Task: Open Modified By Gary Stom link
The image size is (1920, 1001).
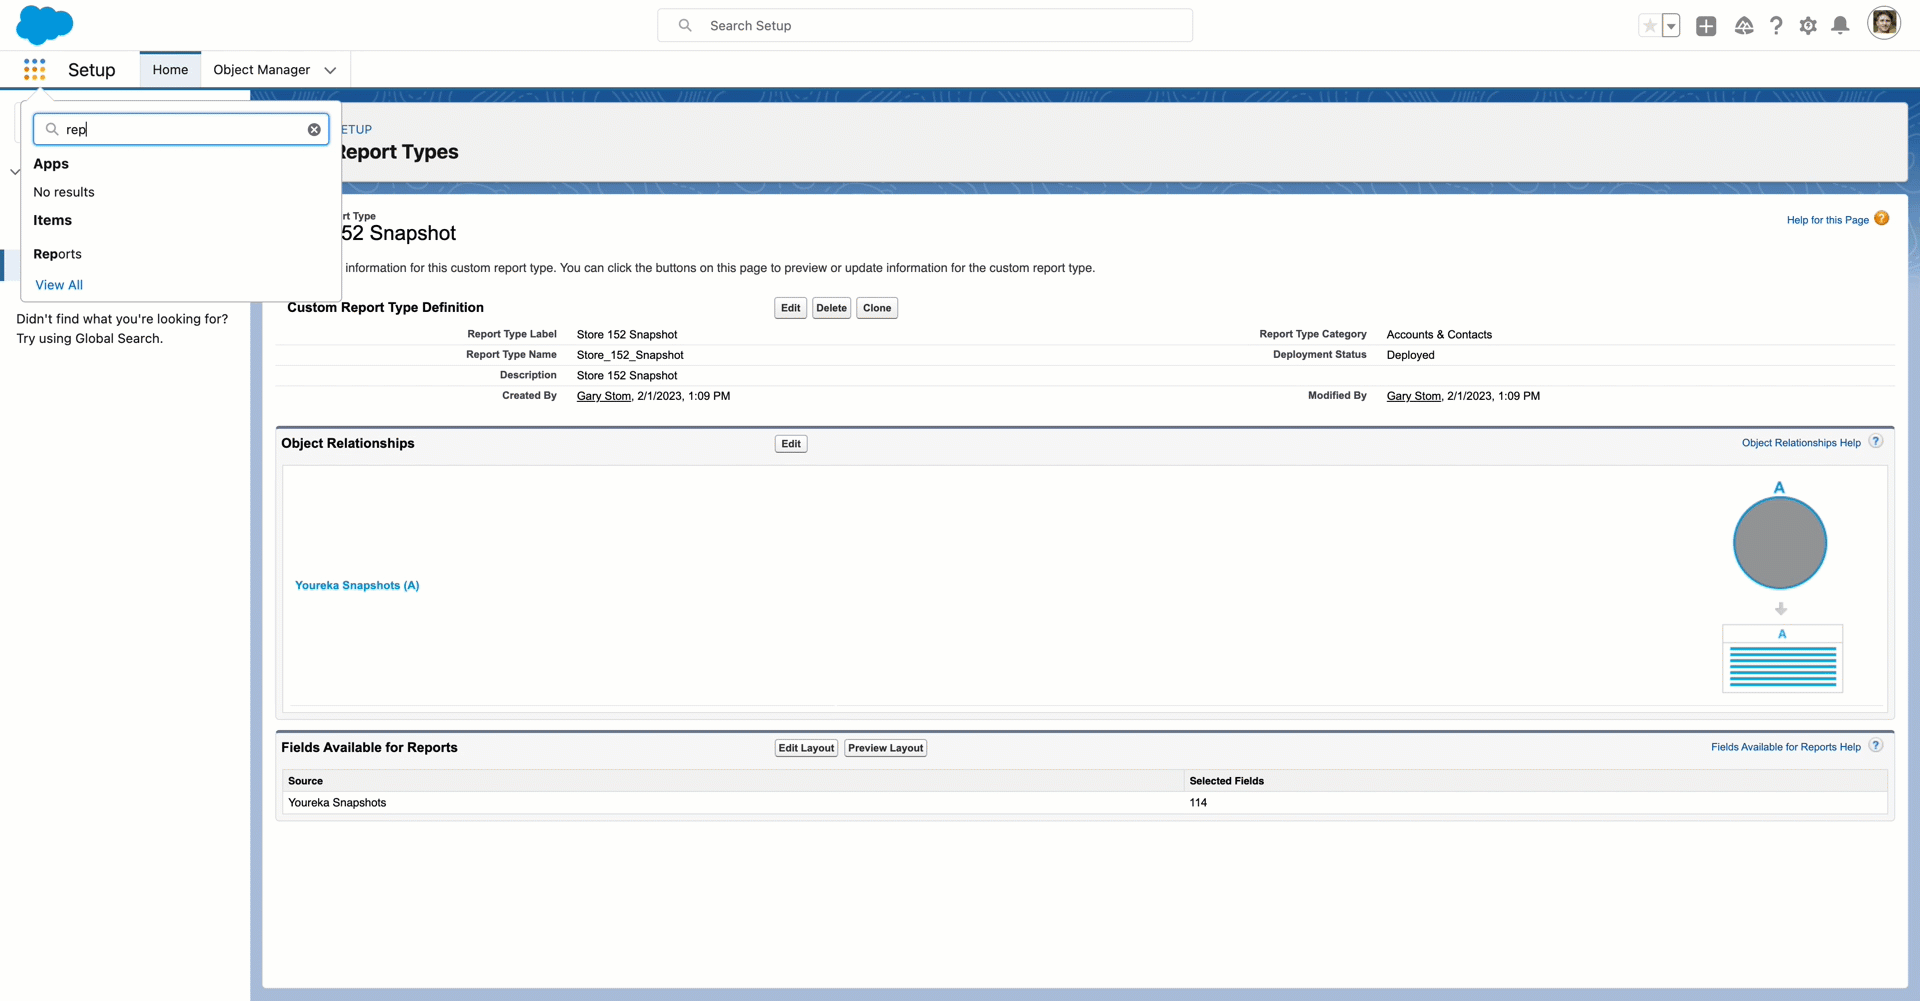Action: tap(1414, 396)
